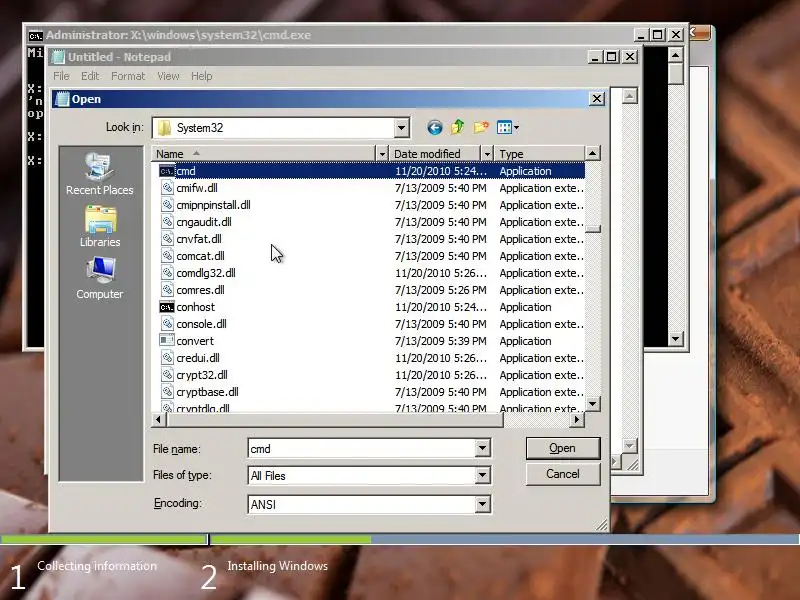Viewport: 800px width, 600px height.
Task: Create a new folder in System32
Action: tap(481, 127)
